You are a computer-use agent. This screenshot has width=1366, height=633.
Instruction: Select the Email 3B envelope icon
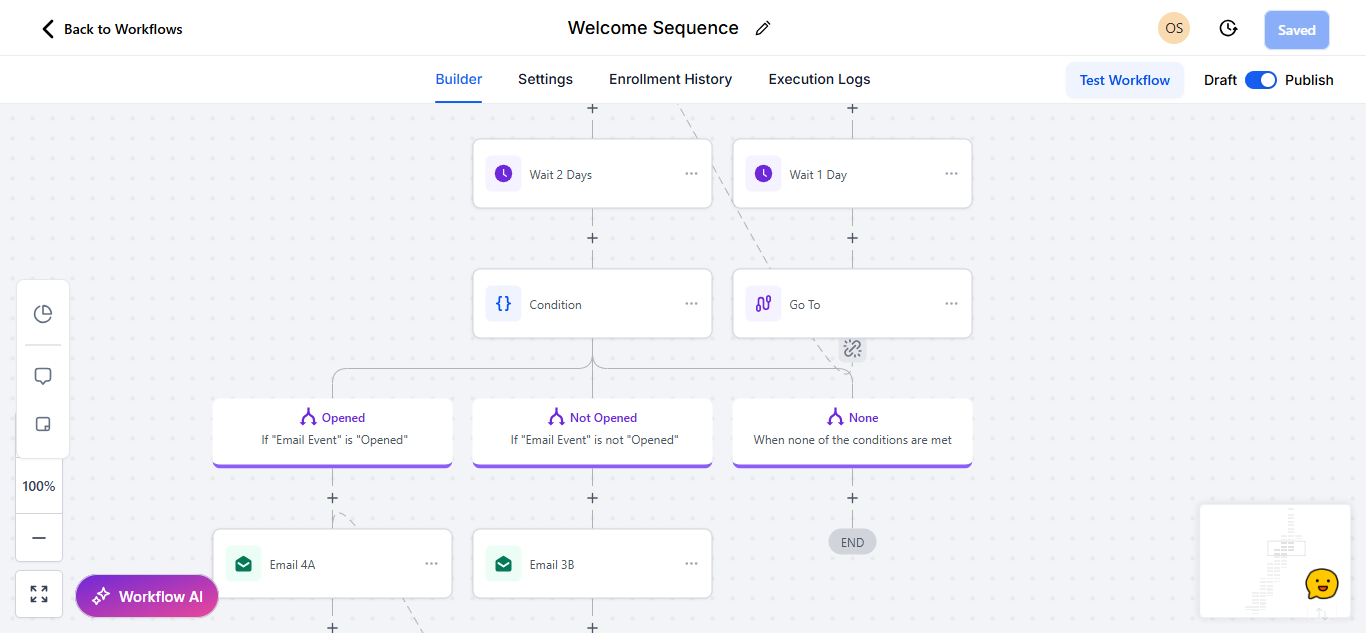pos(504,564)
